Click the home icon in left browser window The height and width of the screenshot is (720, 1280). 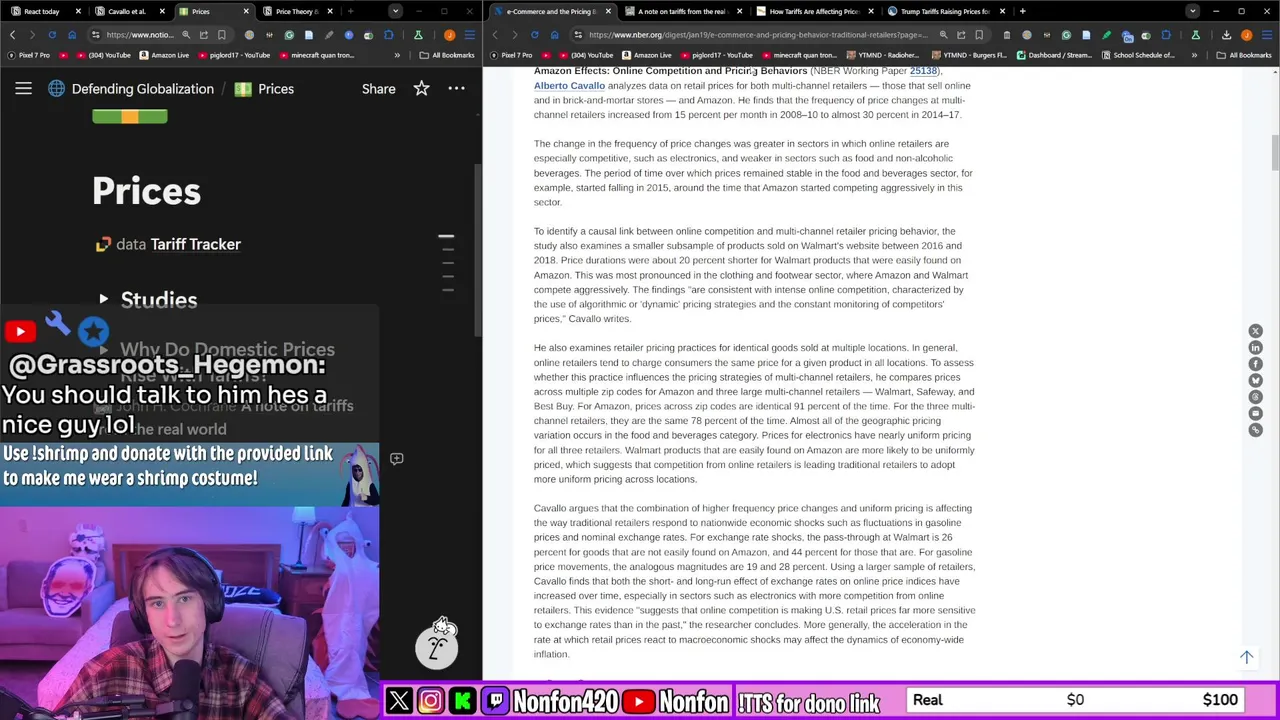tap(72, 35)
